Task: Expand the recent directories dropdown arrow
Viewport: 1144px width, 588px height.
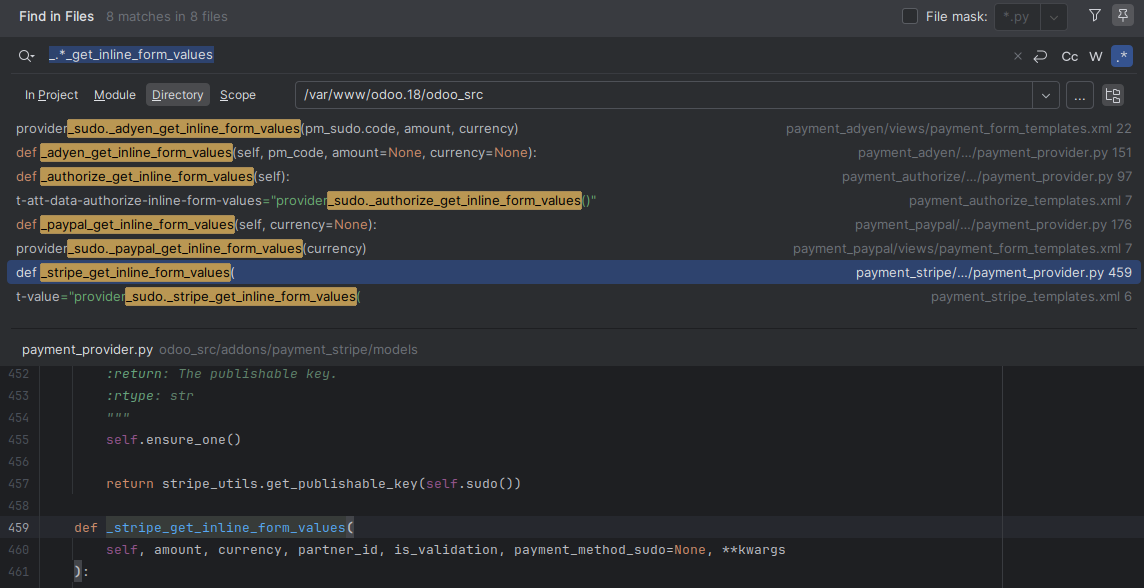Action: (x=1046, y=95)
